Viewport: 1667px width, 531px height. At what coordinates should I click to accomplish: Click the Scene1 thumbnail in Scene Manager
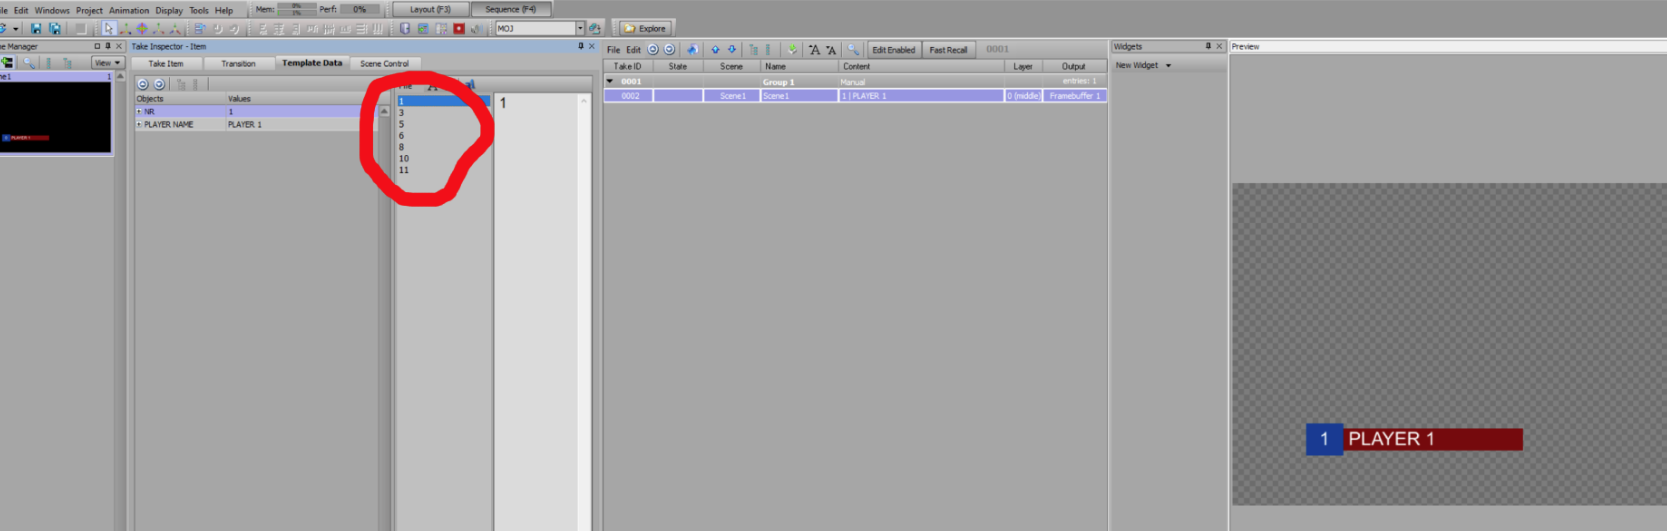56,117
